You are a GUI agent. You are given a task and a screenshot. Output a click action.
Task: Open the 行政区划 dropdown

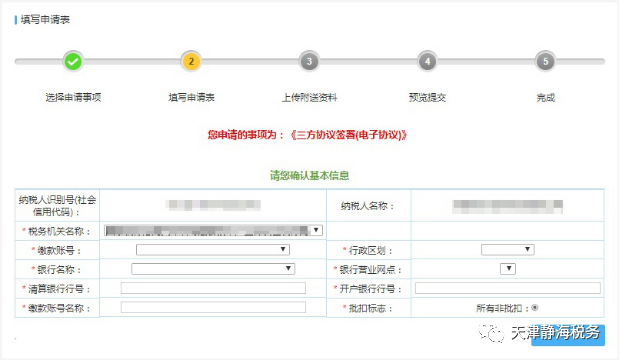click(508, 250)
